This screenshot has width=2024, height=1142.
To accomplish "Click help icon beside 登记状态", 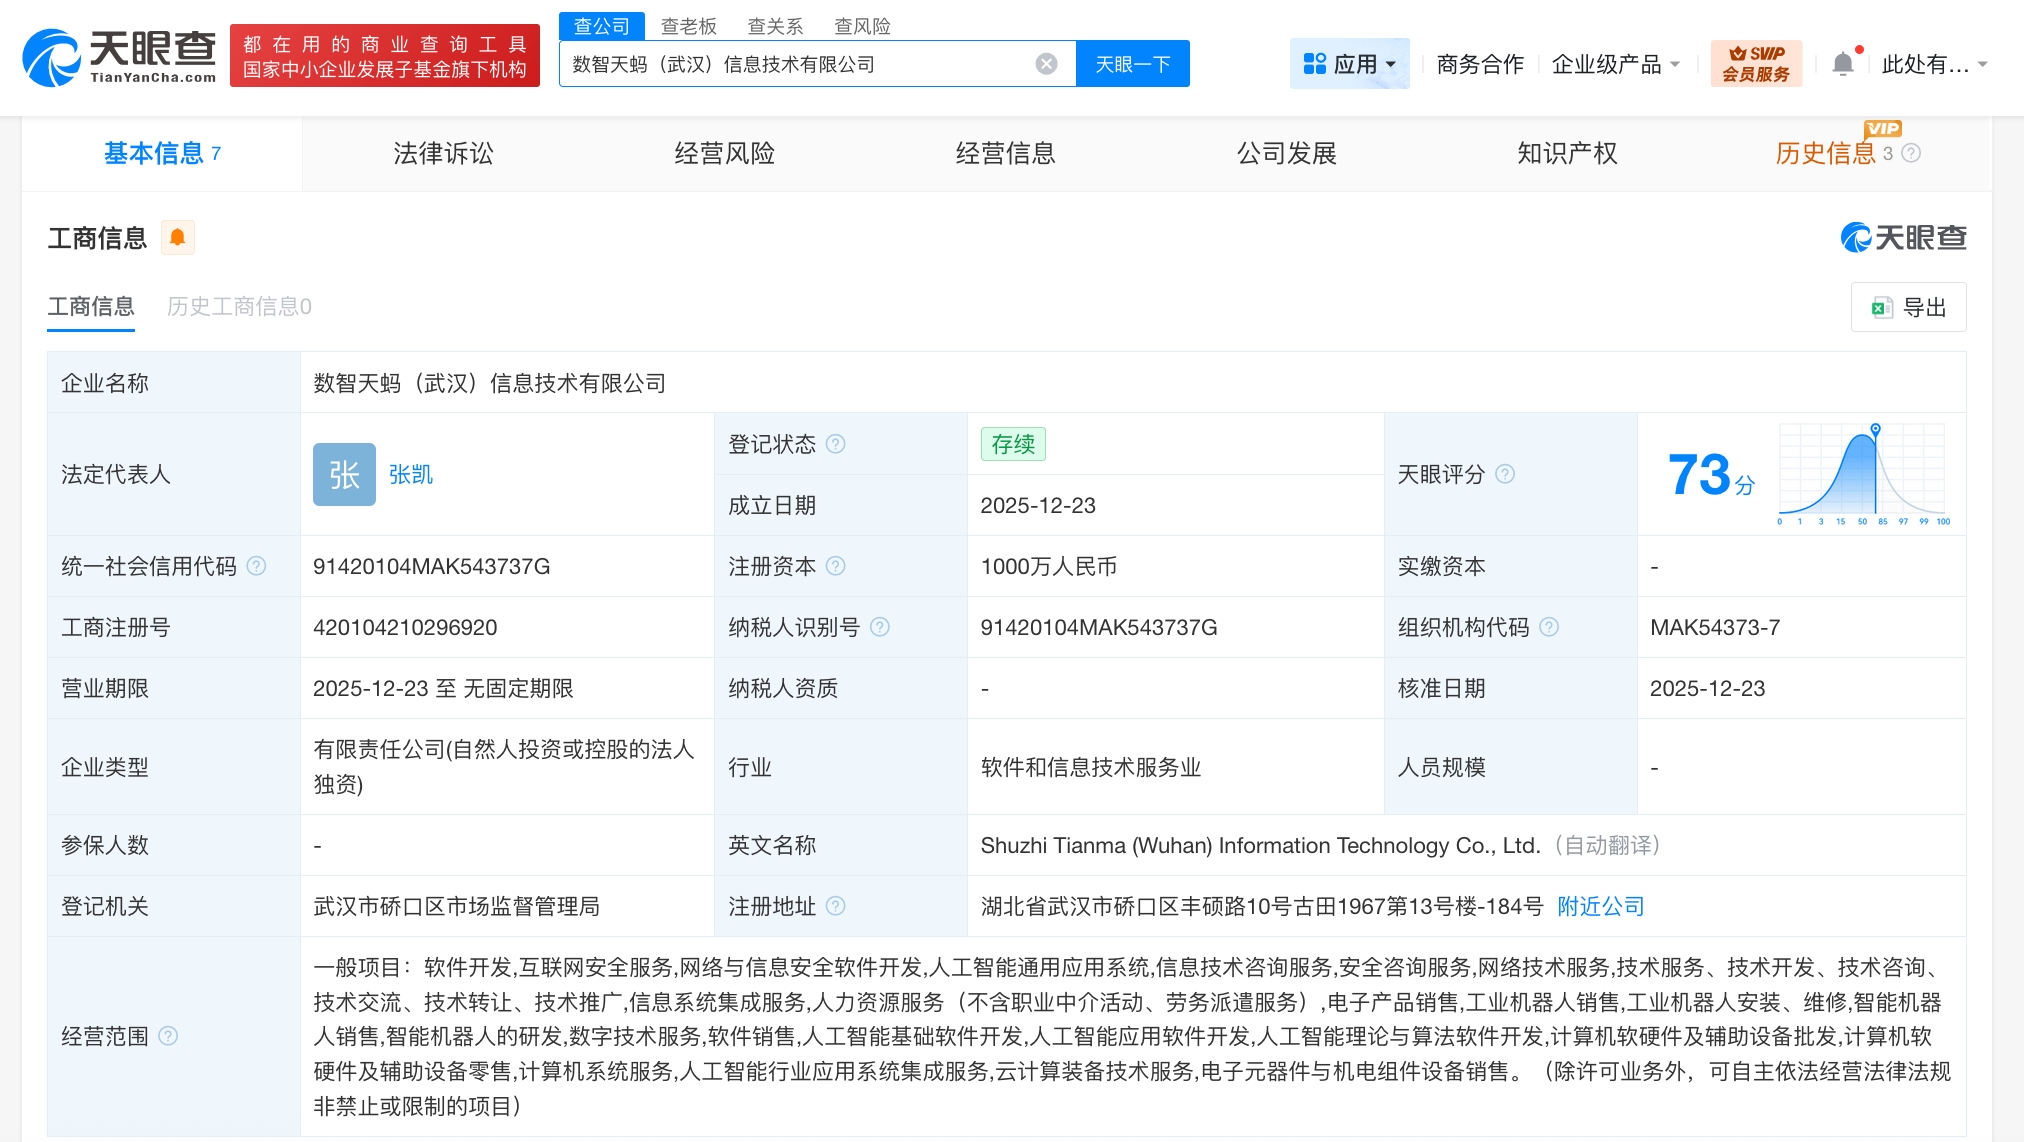I will [836, 444].
